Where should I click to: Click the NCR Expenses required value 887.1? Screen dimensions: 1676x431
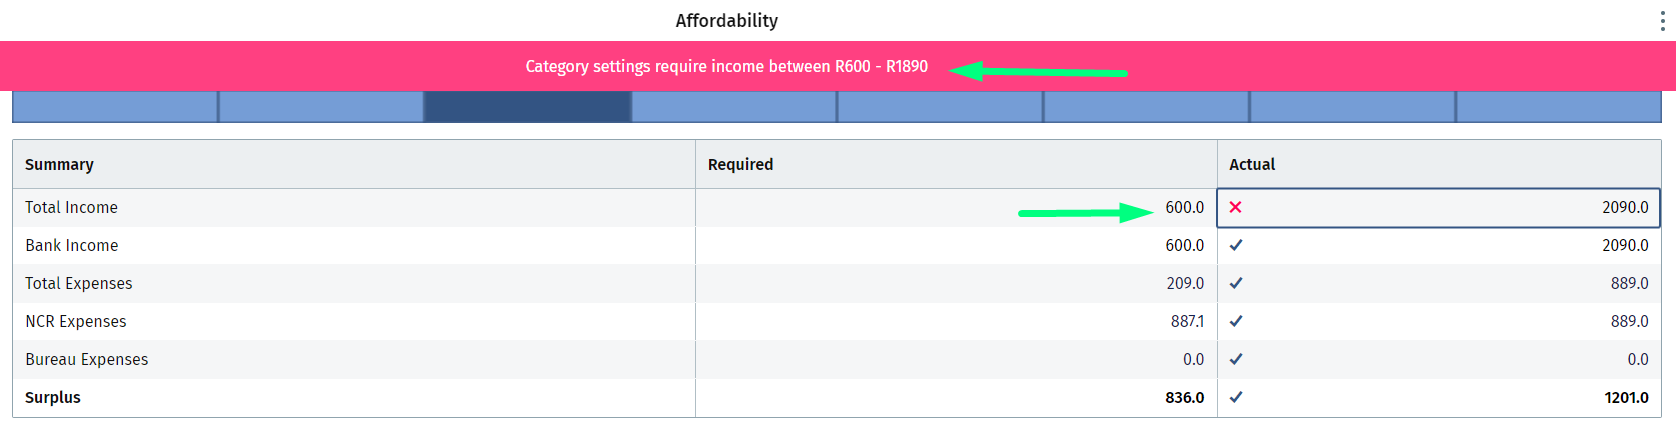[1187, 321]
